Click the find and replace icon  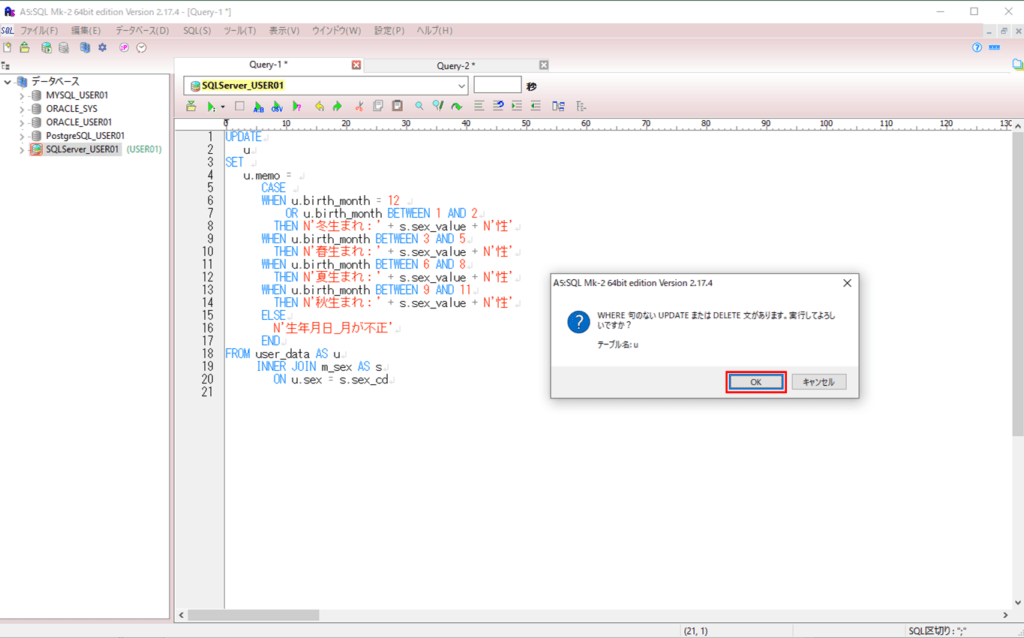438,106
